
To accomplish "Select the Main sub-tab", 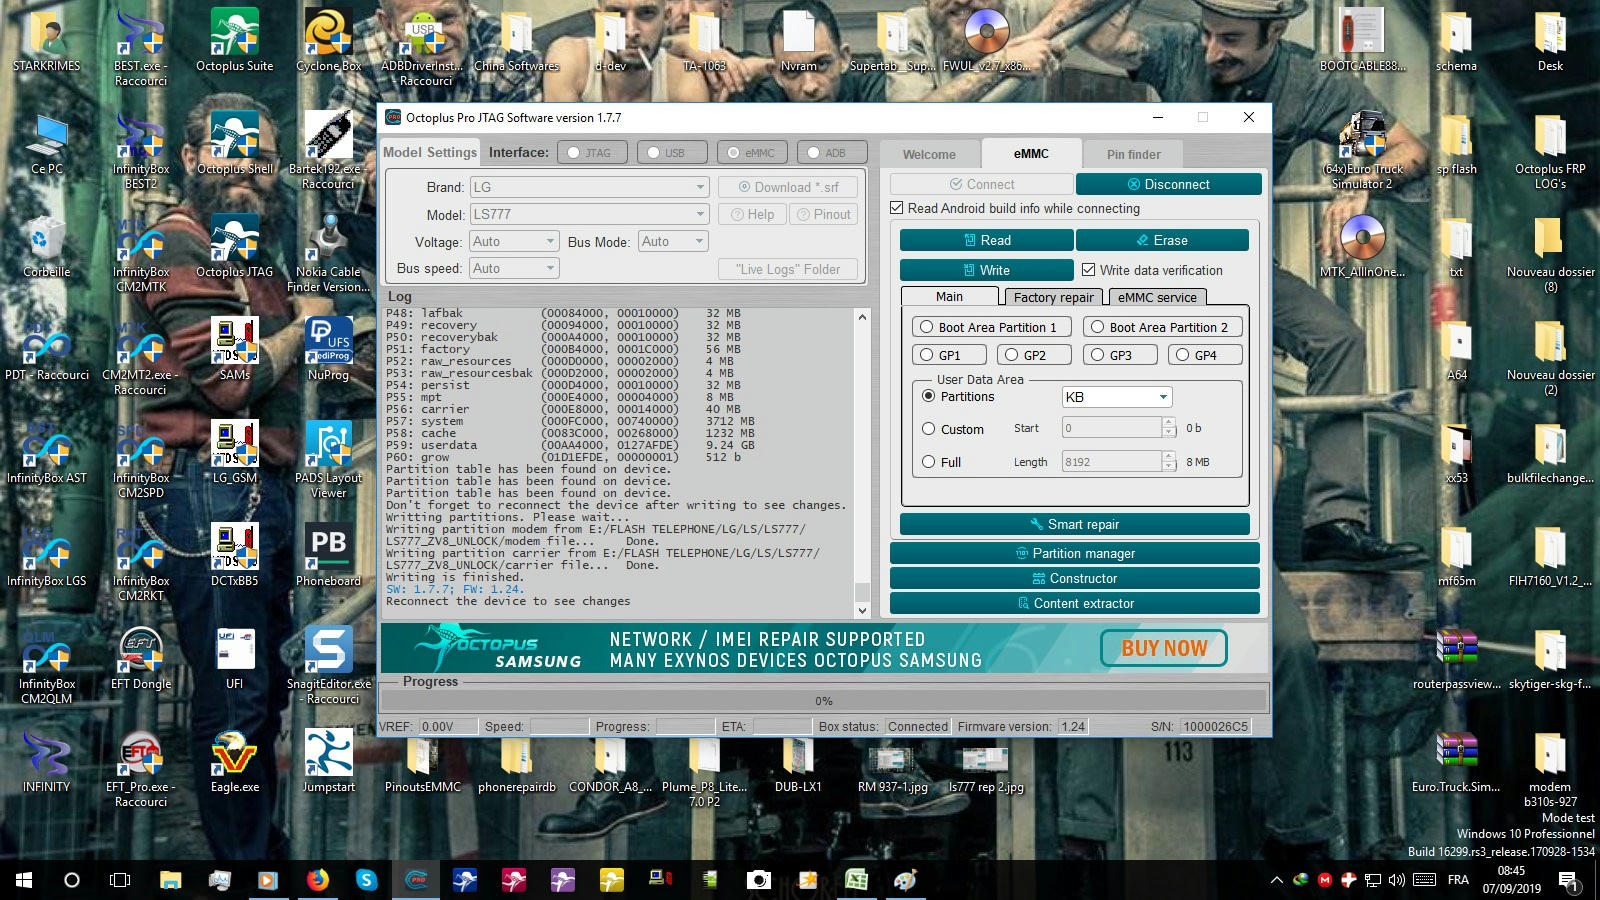I will click(949, 296).
